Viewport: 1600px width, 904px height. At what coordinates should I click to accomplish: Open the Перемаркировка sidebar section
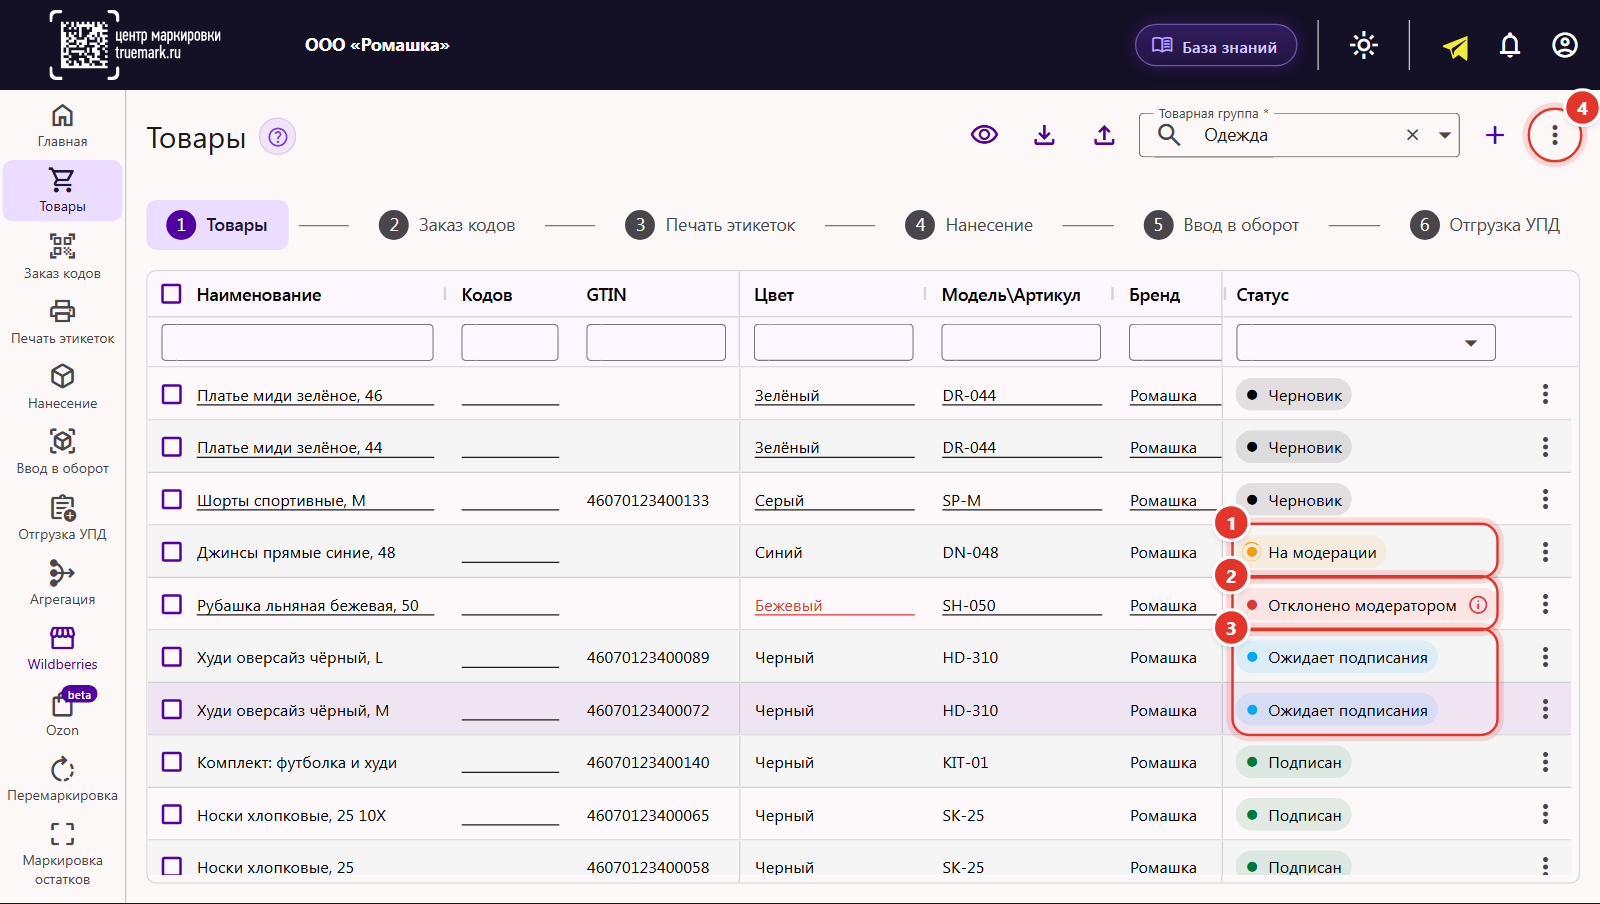point(62,778)
